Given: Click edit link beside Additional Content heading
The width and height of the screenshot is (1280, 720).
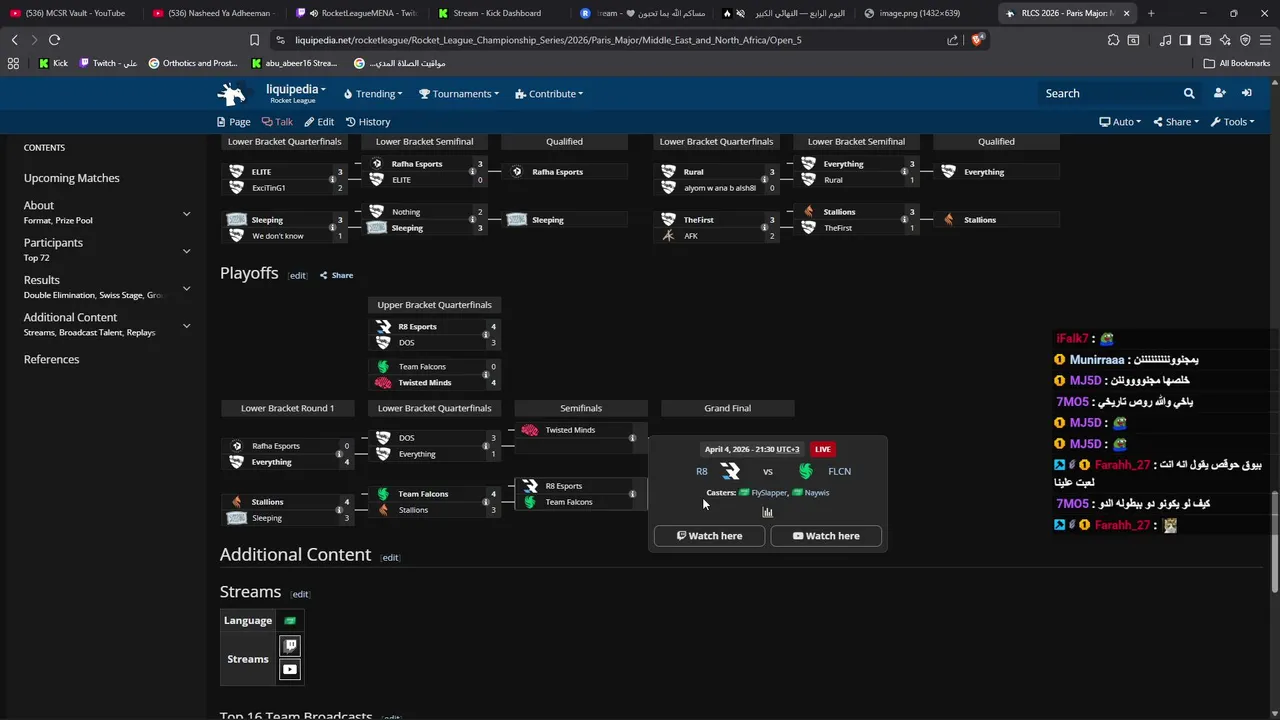Looking at the screenshot, I should pyautogui.click(x=390, y=557).
